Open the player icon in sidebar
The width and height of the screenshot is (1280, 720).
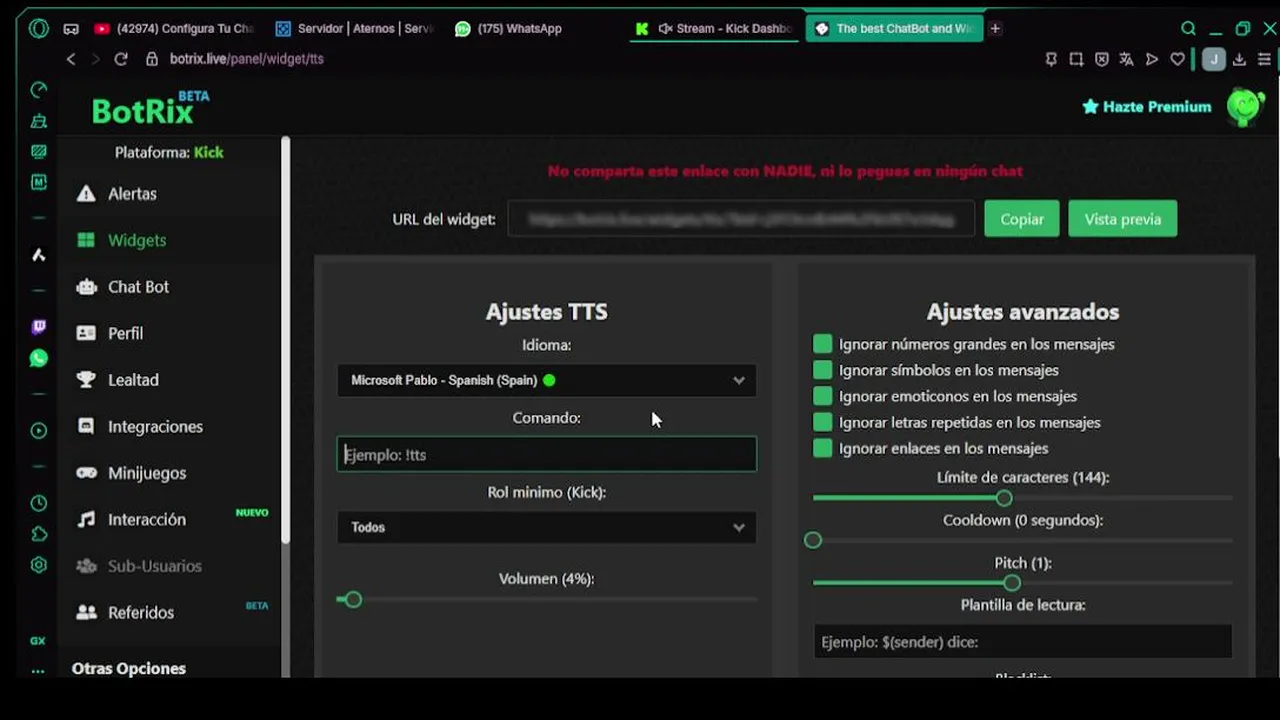tap(39, 431)
